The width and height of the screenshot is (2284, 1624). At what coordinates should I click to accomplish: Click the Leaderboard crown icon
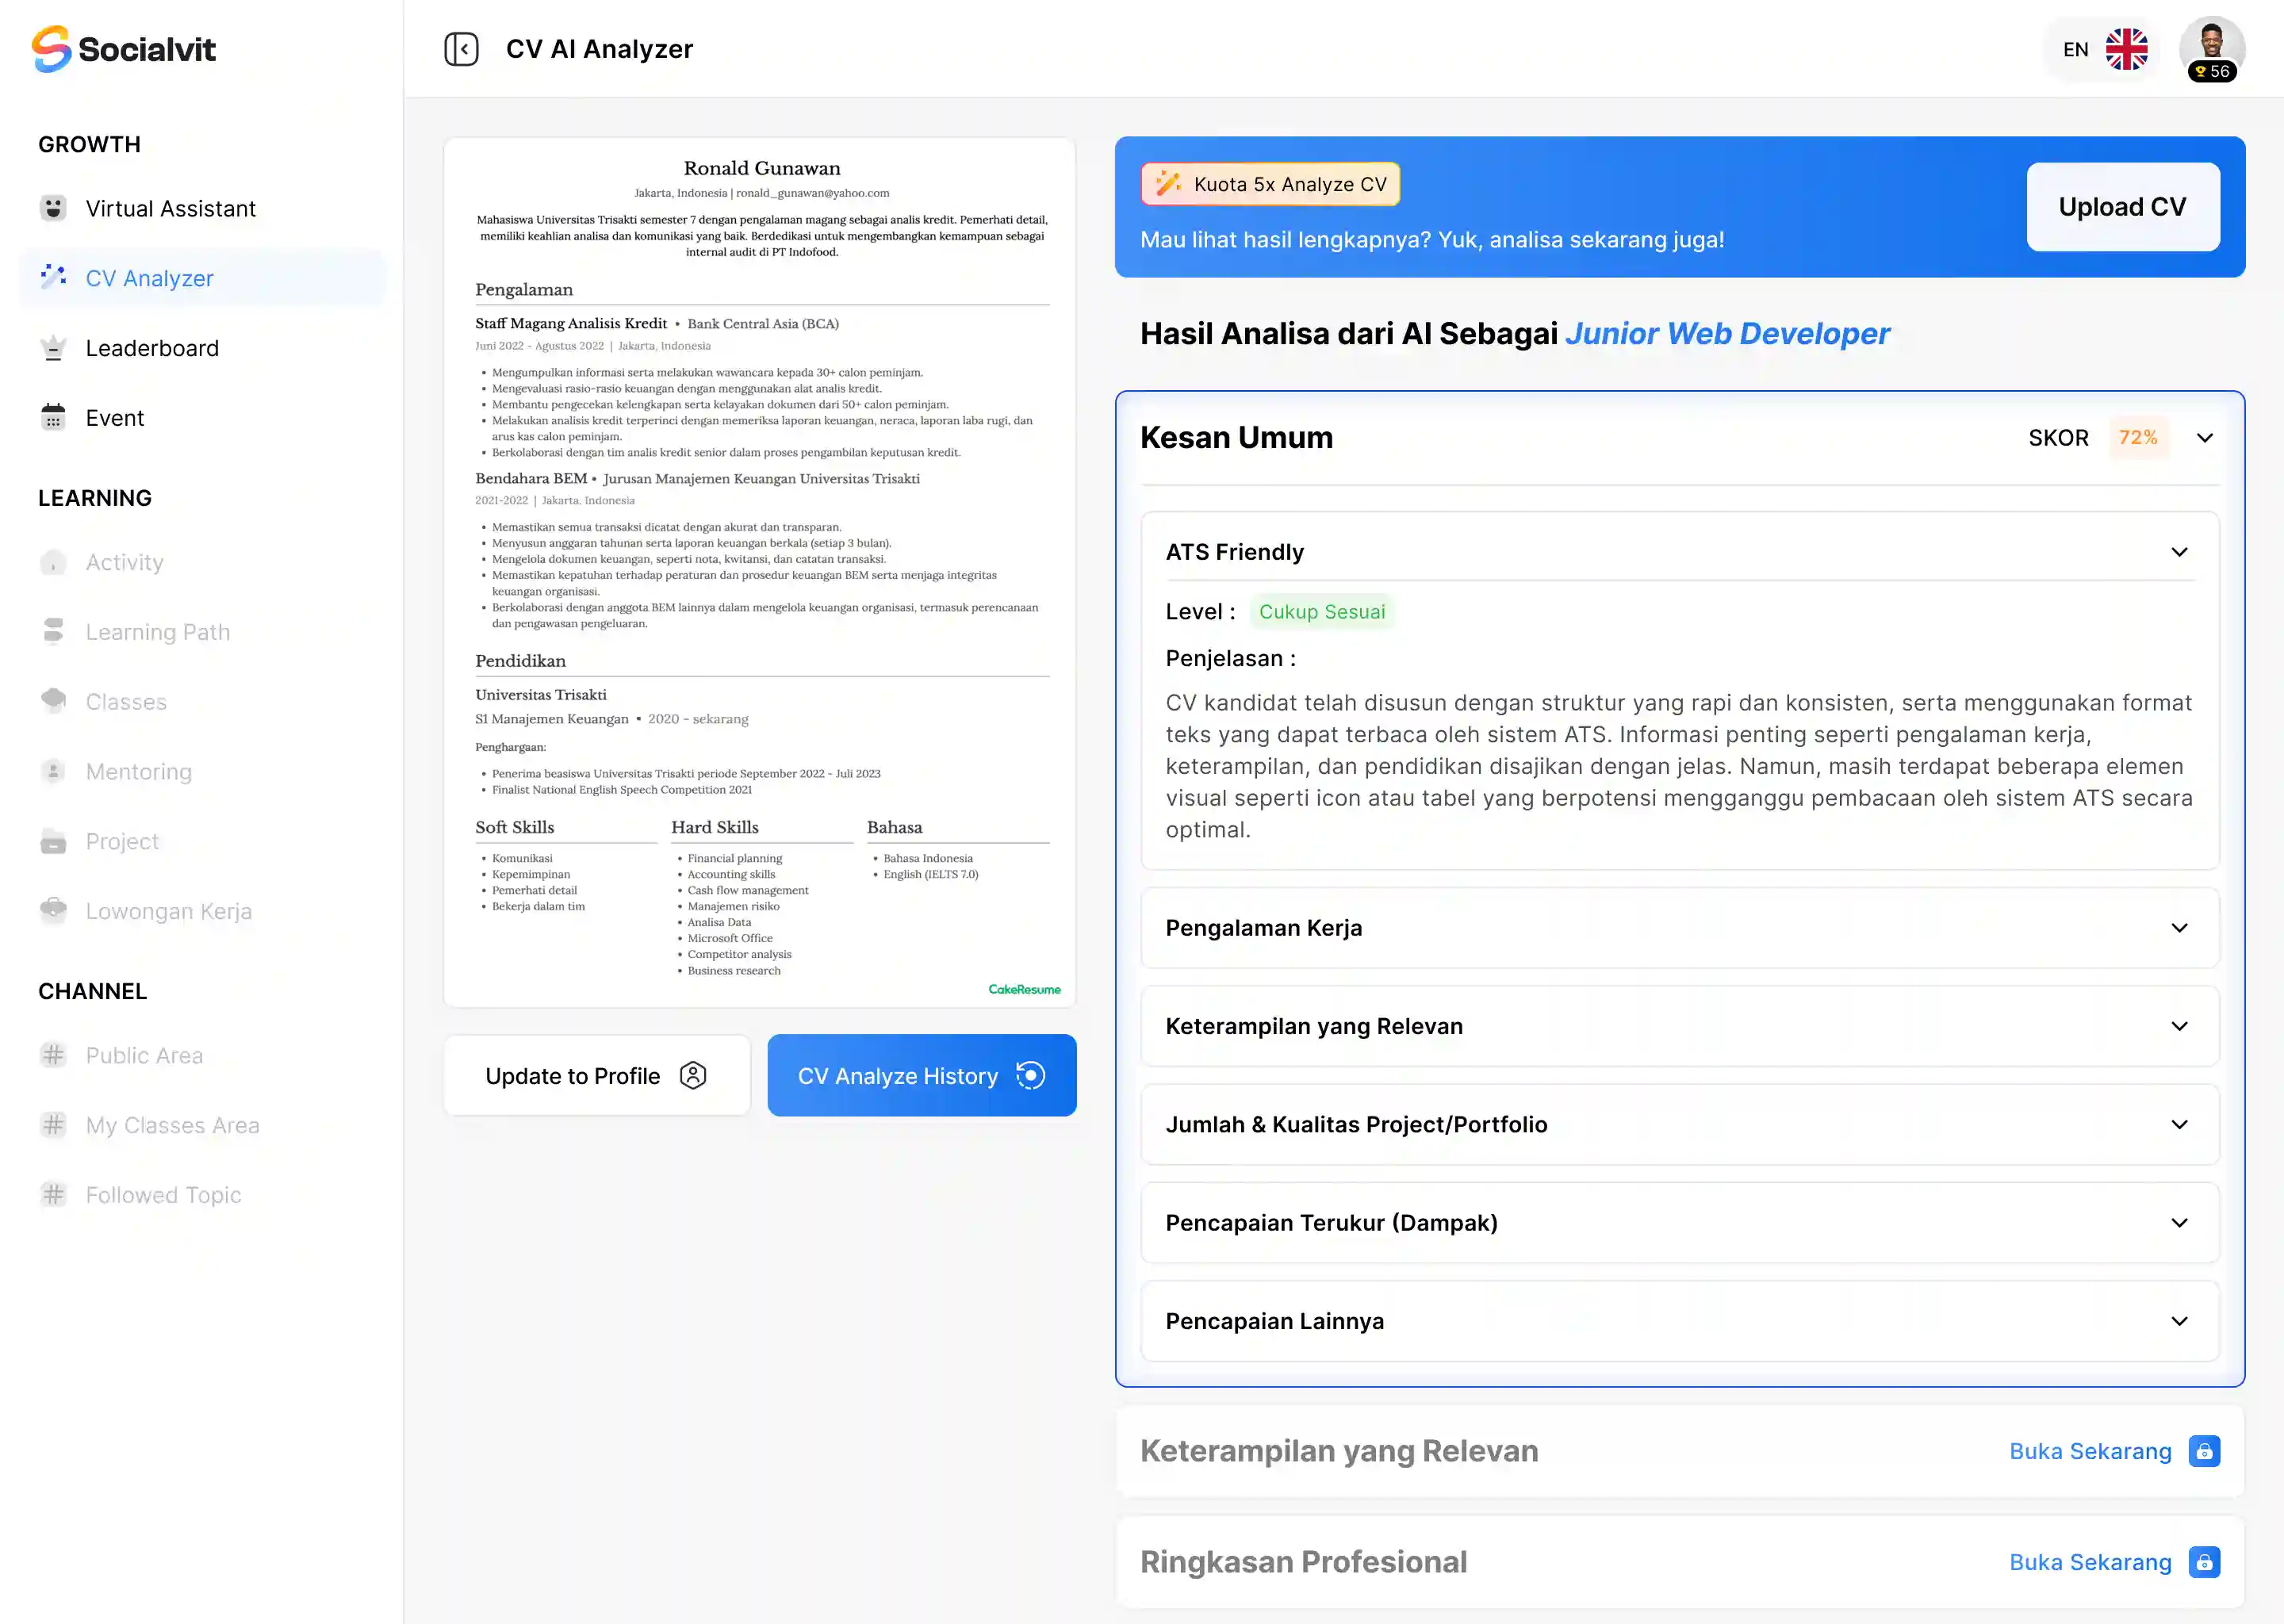point(54,348)
